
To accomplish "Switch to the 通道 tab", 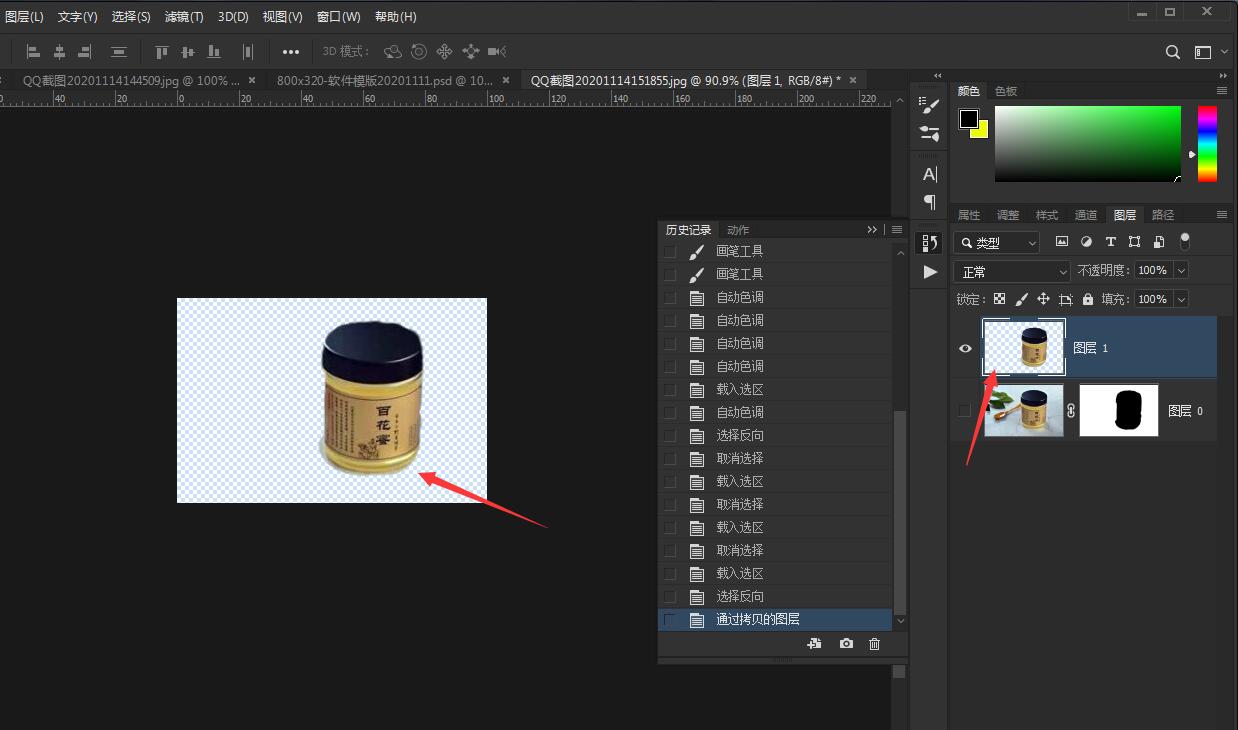I will [1086, 215].
